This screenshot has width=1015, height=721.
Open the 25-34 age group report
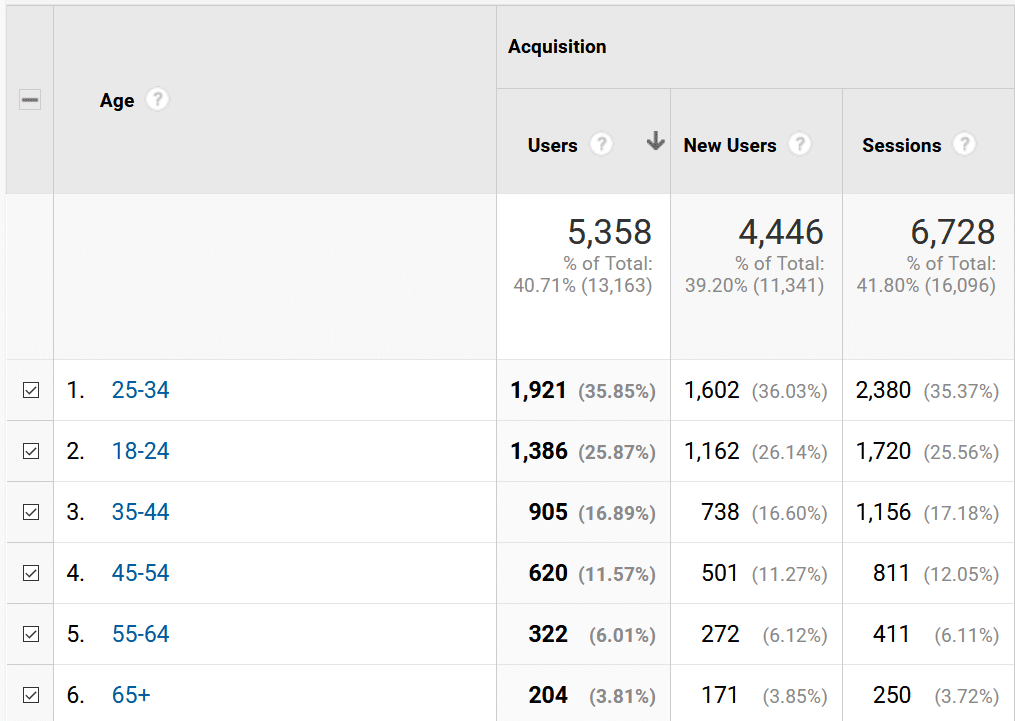coord(140,390)
